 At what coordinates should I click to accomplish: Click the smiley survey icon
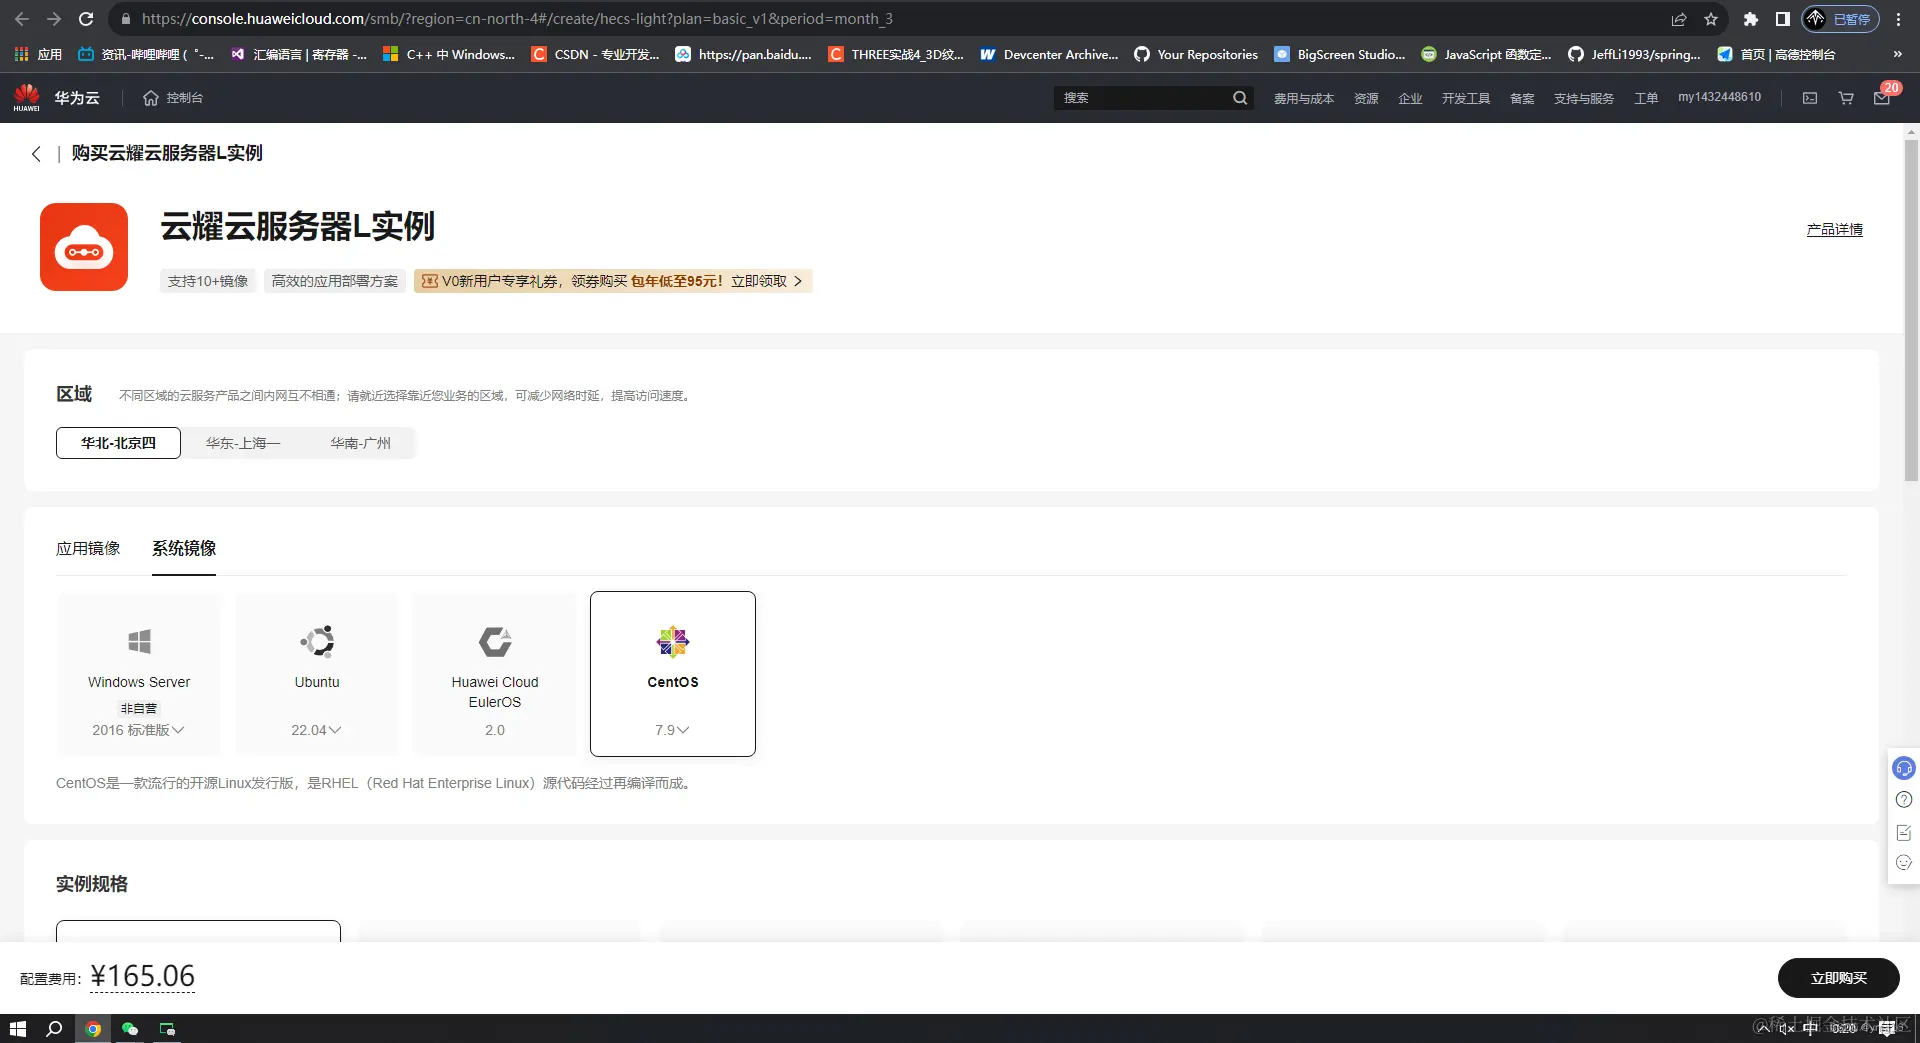click(x=1903, y=863)
